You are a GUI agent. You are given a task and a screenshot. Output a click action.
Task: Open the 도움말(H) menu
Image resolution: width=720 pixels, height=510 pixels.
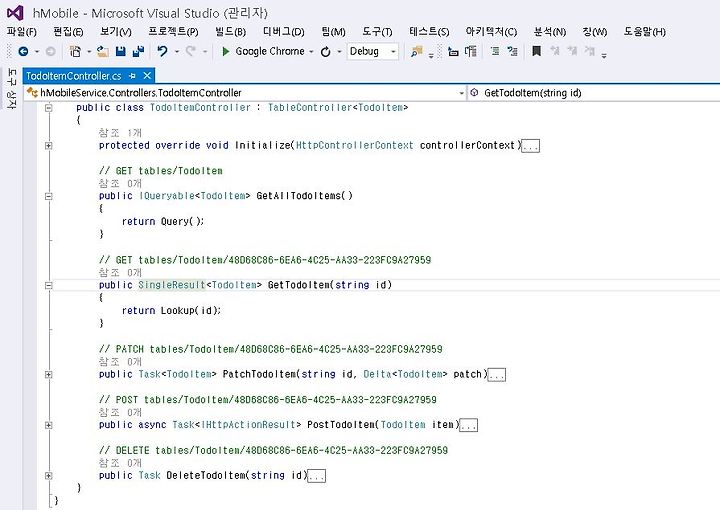coord(644,32)
